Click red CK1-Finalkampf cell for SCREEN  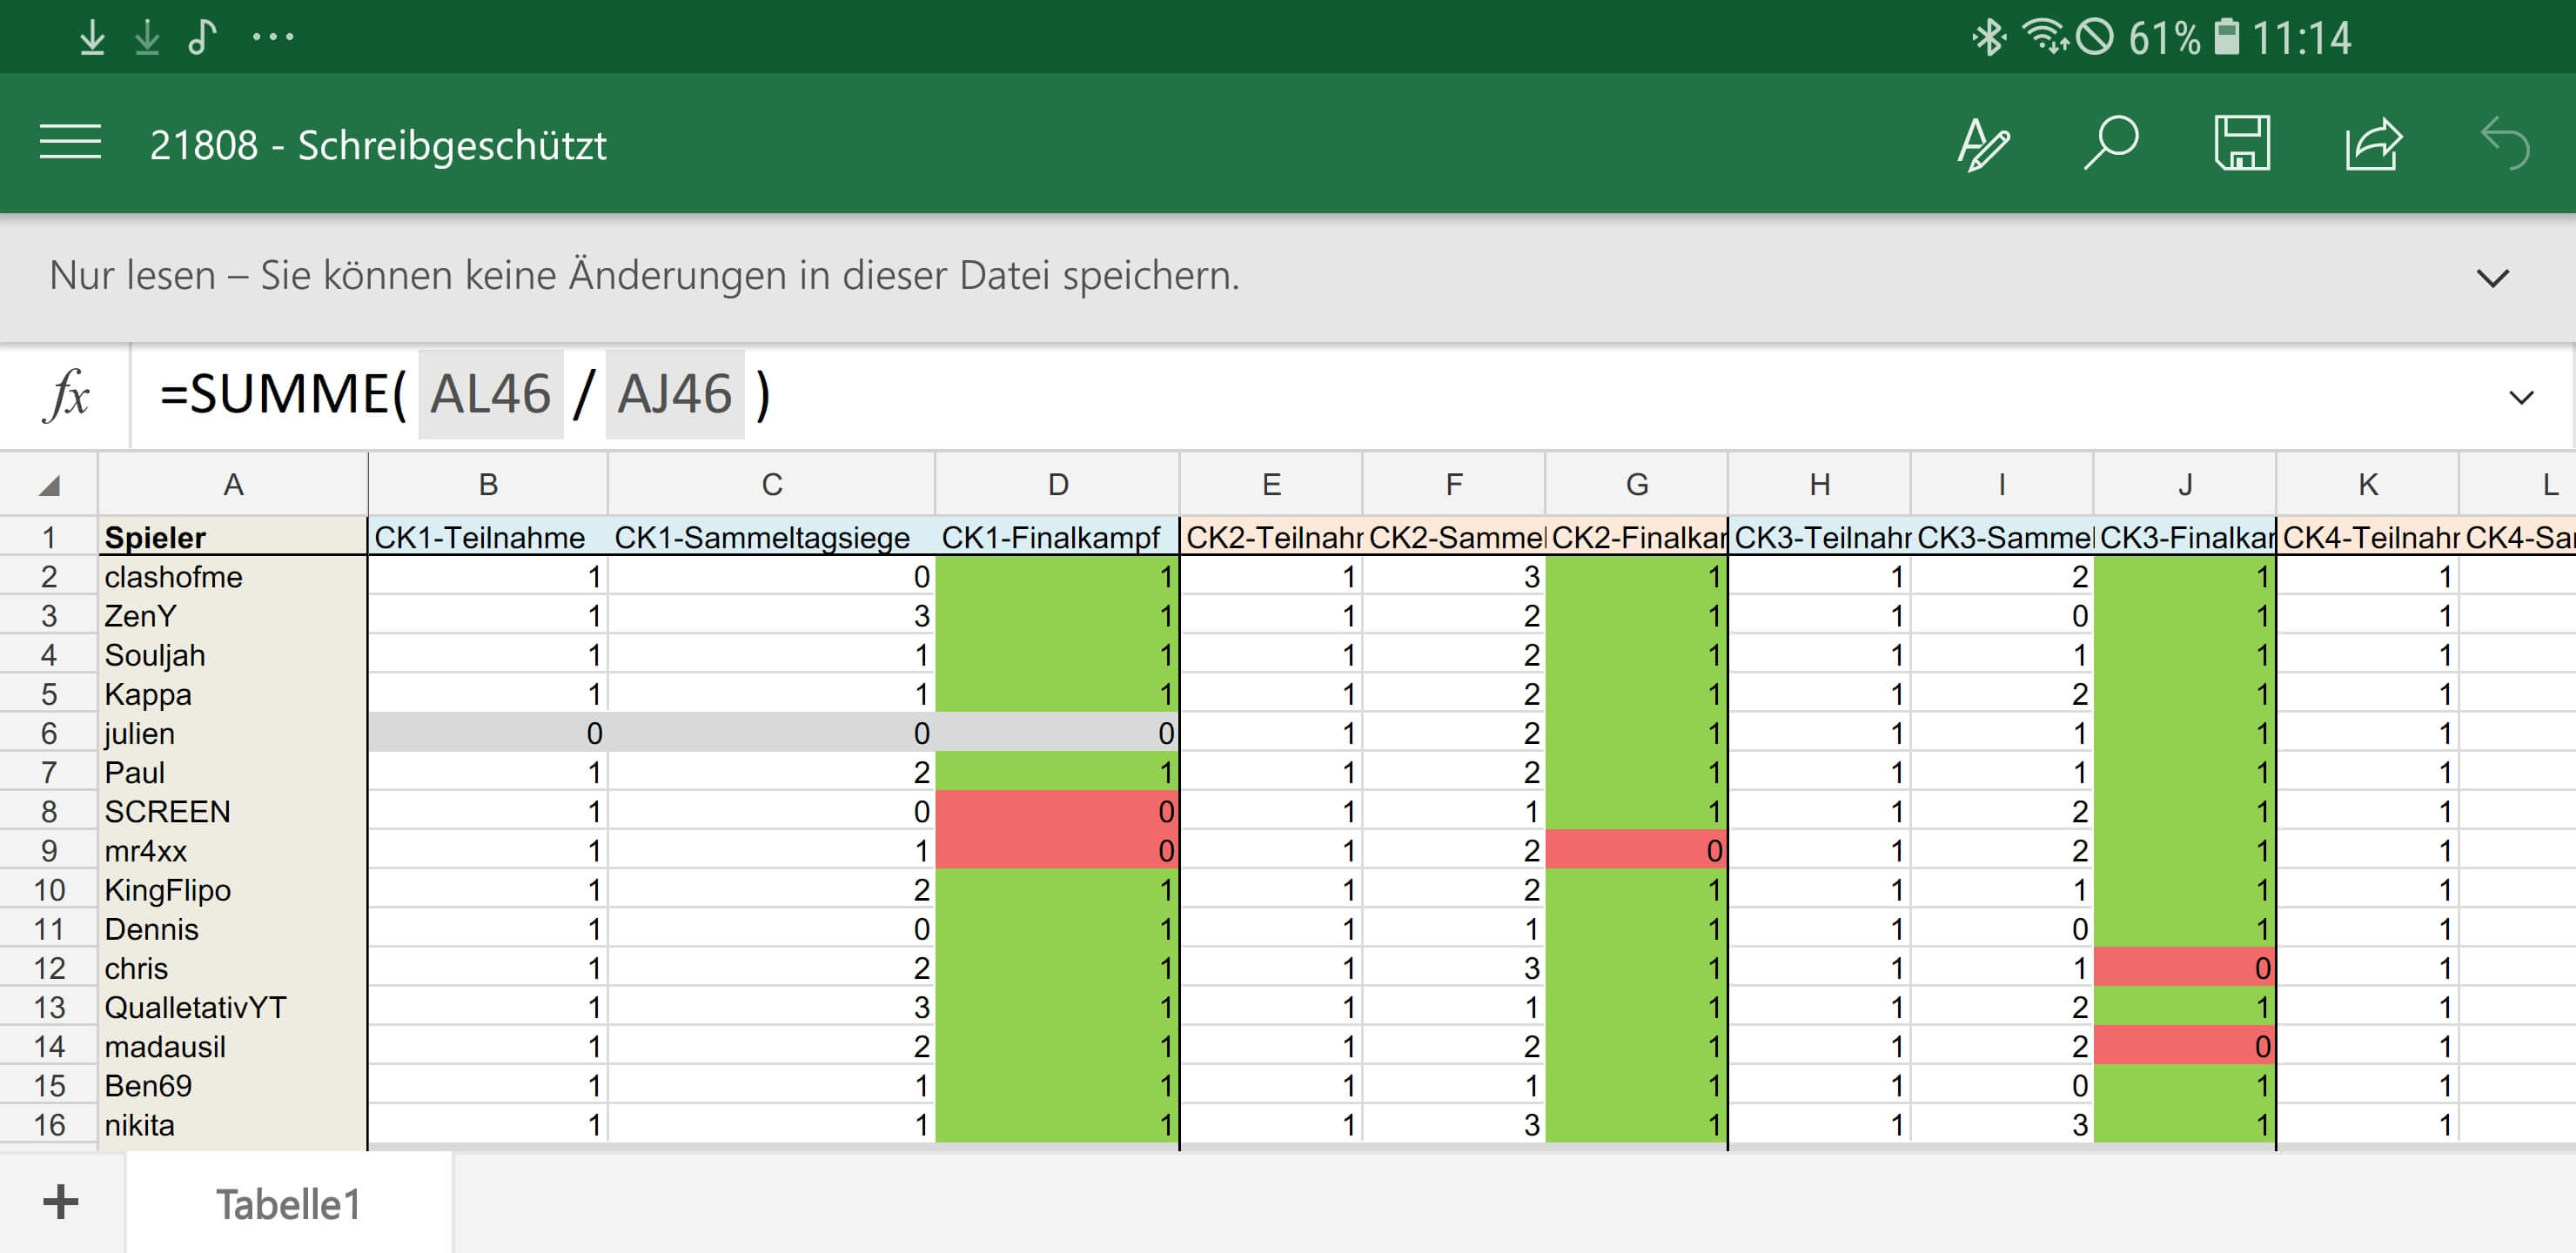tap(1056, 811)
